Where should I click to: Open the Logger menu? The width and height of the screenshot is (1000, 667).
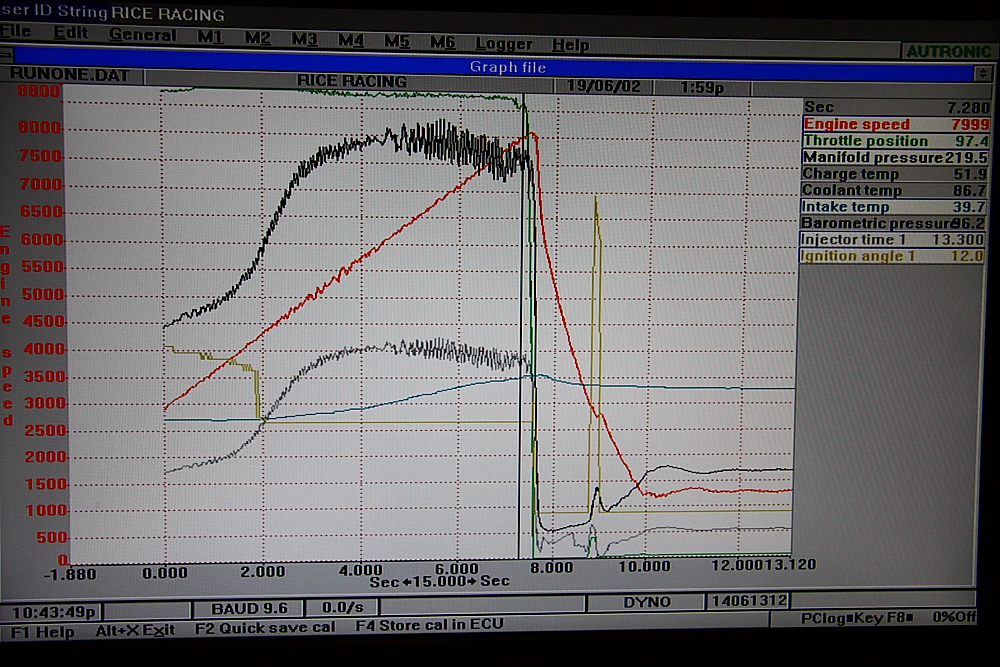click(504, 44)
